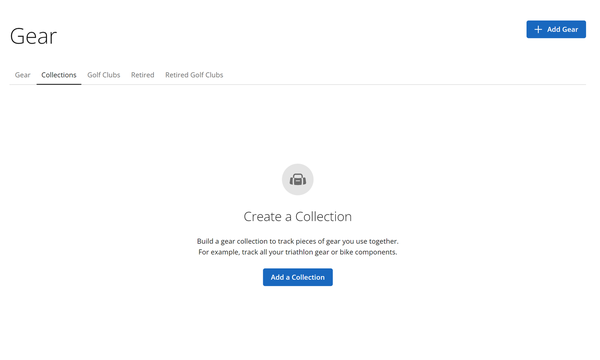Click the Add Gear button
Viewport: 600px width, 360px height.
(x=556, y=29)
